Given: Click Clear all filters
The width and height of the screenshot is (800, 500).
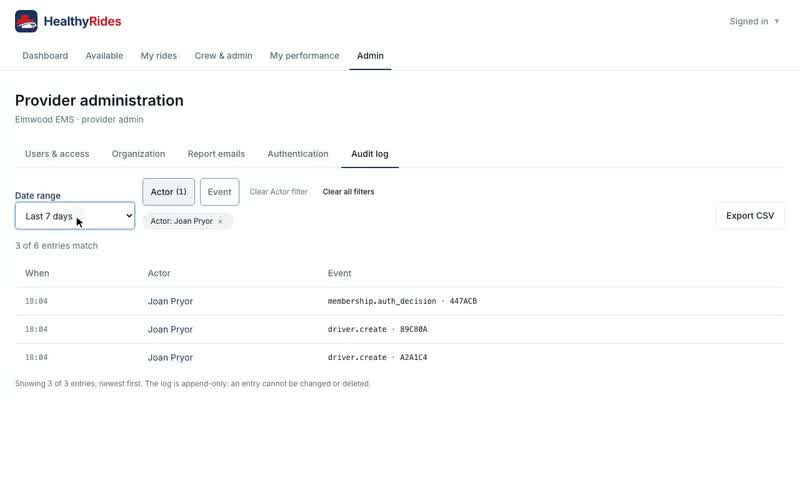Looking at the screenshot, I should coord(348,192).
